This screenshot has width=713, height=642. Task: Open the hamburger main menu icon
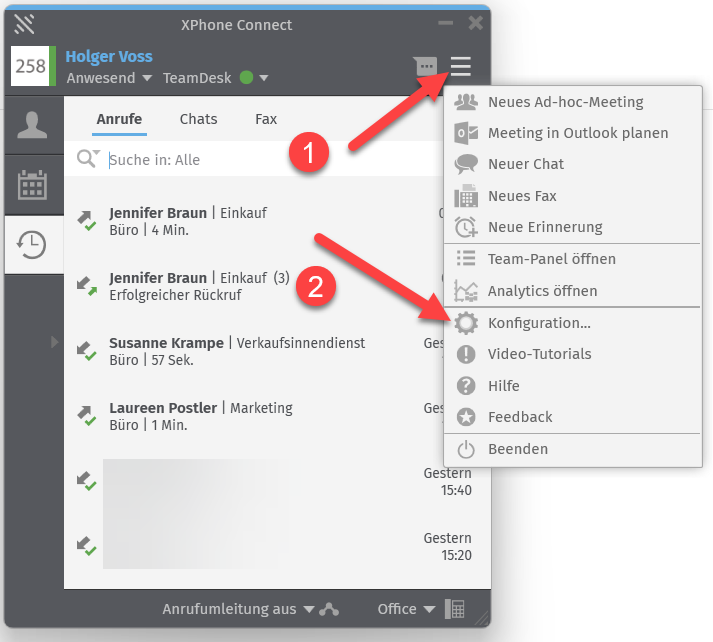pyautogui.click(x=460, y=67)
